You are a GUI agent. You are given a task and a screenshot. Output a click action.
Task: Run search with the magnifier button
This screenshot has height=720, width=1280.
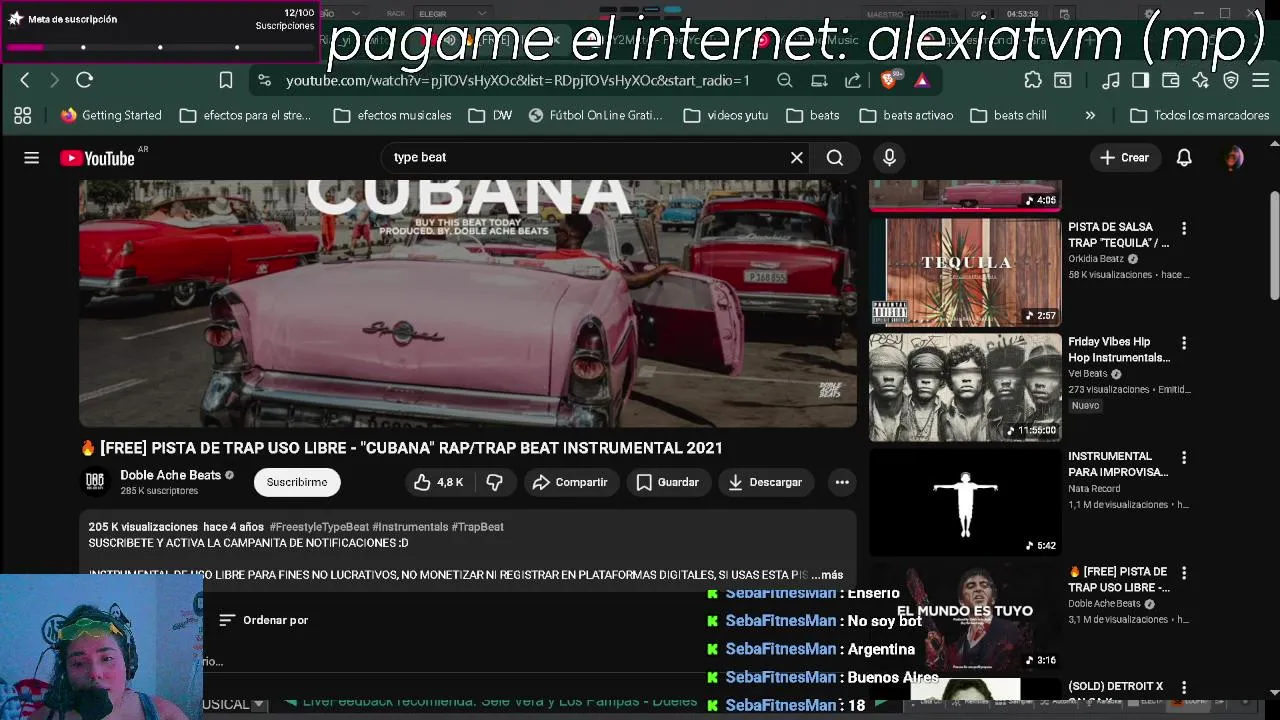(835, 157)
